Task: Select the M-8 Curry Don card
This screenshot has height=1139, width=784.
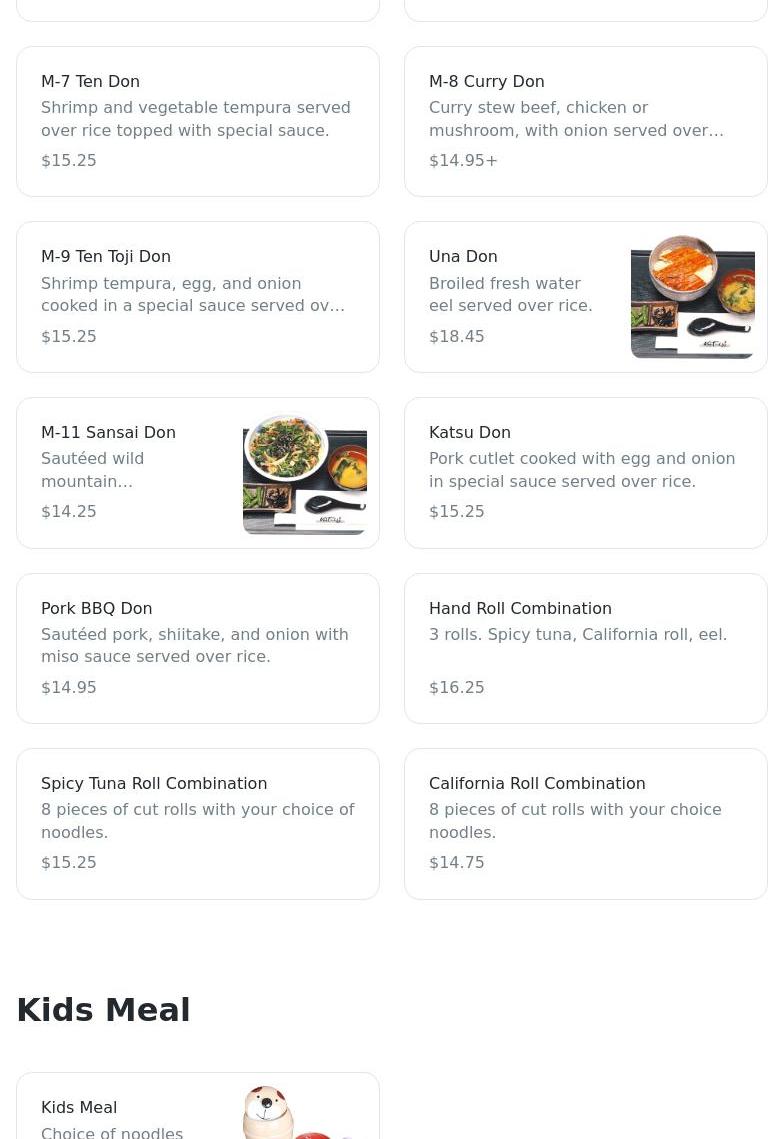Action: coord(585,121)
